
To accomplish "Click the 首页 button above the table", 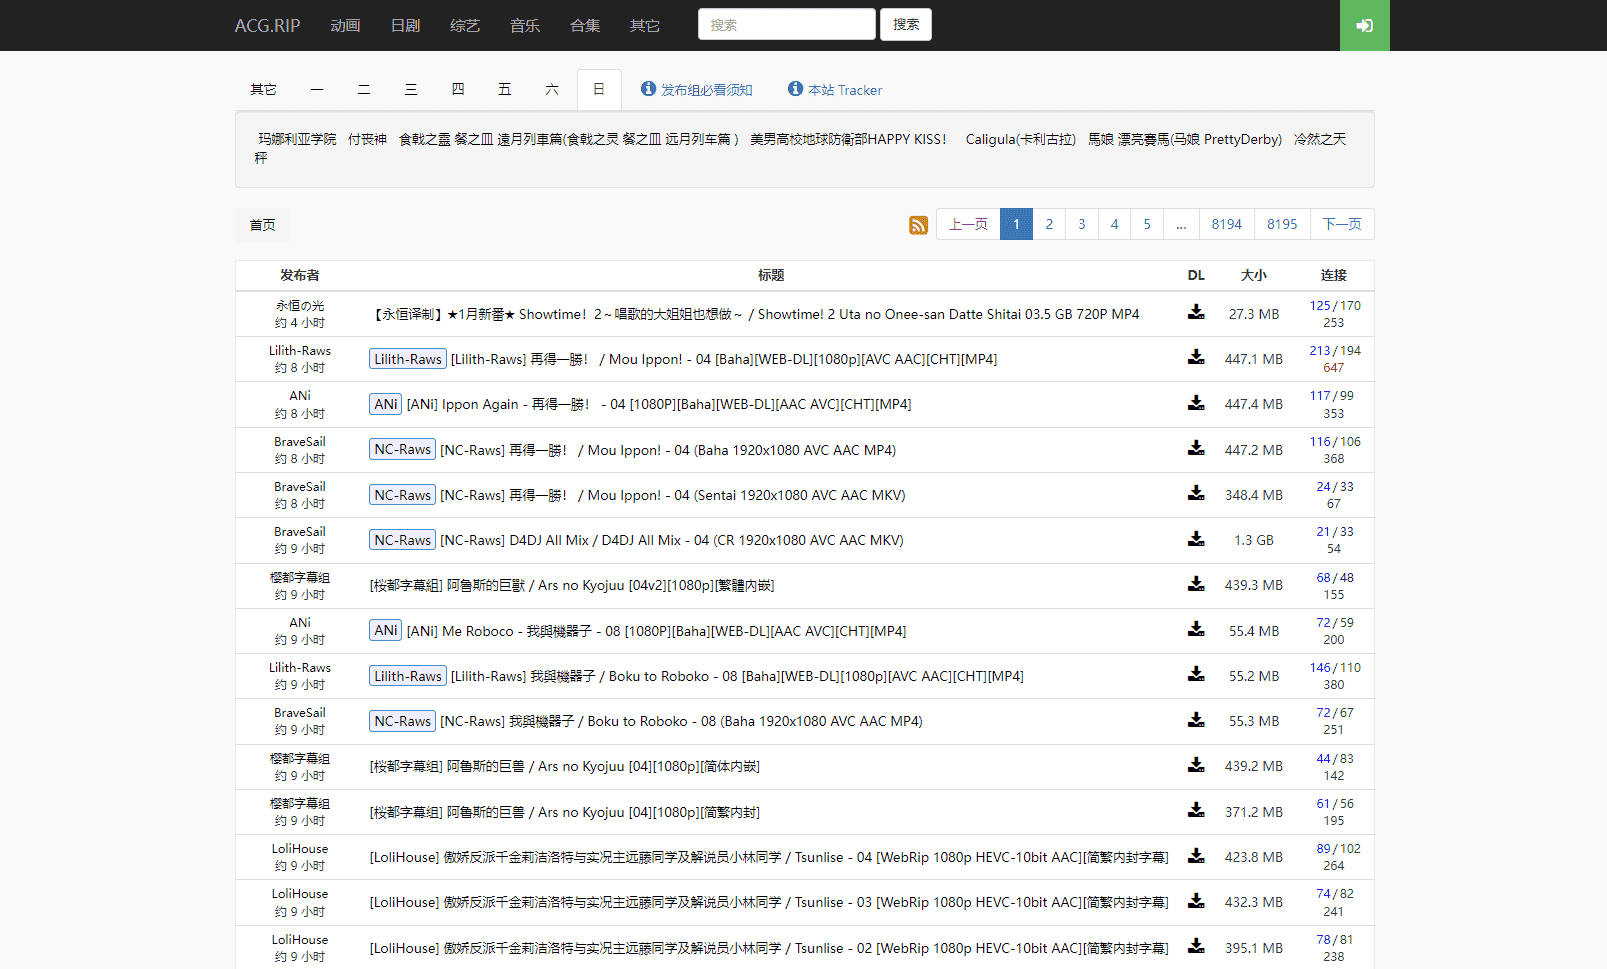I will click(263, 225).
